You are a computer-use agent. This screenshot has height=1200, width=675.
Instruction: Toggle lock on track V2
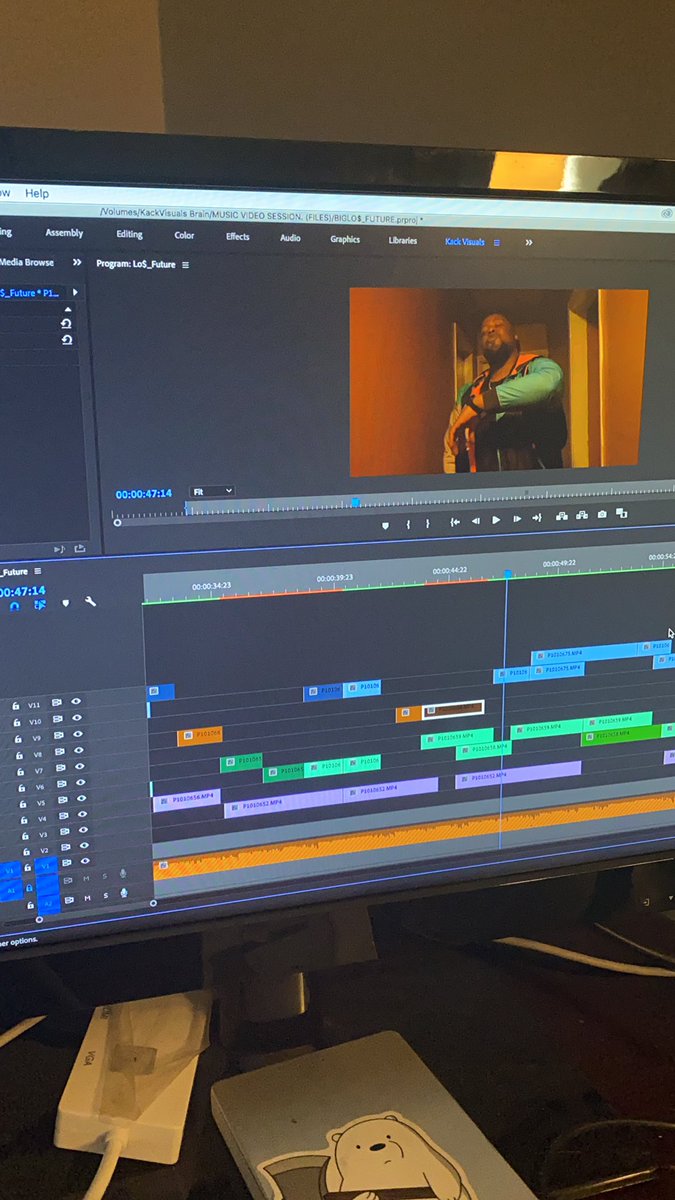point(27,851)
